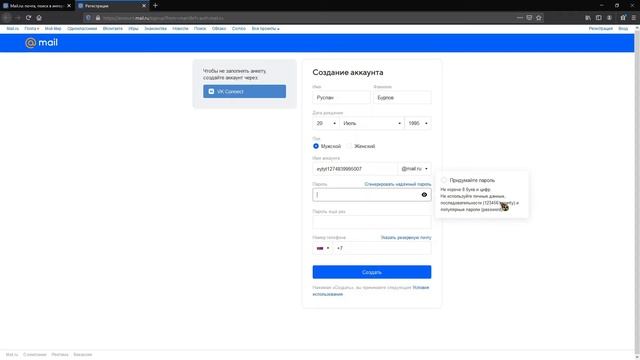This screenshot has width=640, height=360.
Task: Open birth month dropdown showing Июль
Action: (x=372, y=123)
